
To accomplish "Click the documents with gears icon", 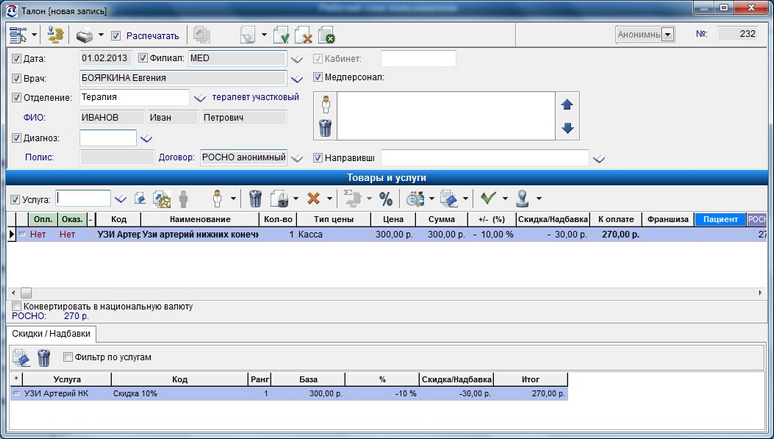I will pos(162,199).
